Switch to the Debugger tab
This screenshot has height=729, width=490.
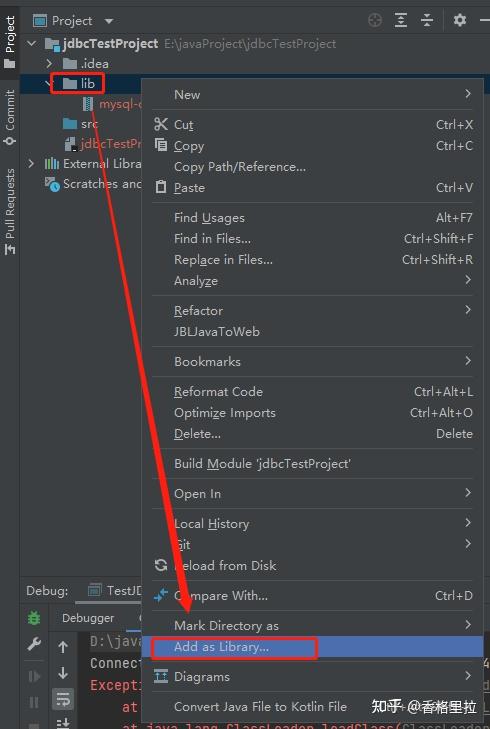click(x=88, y=618)
